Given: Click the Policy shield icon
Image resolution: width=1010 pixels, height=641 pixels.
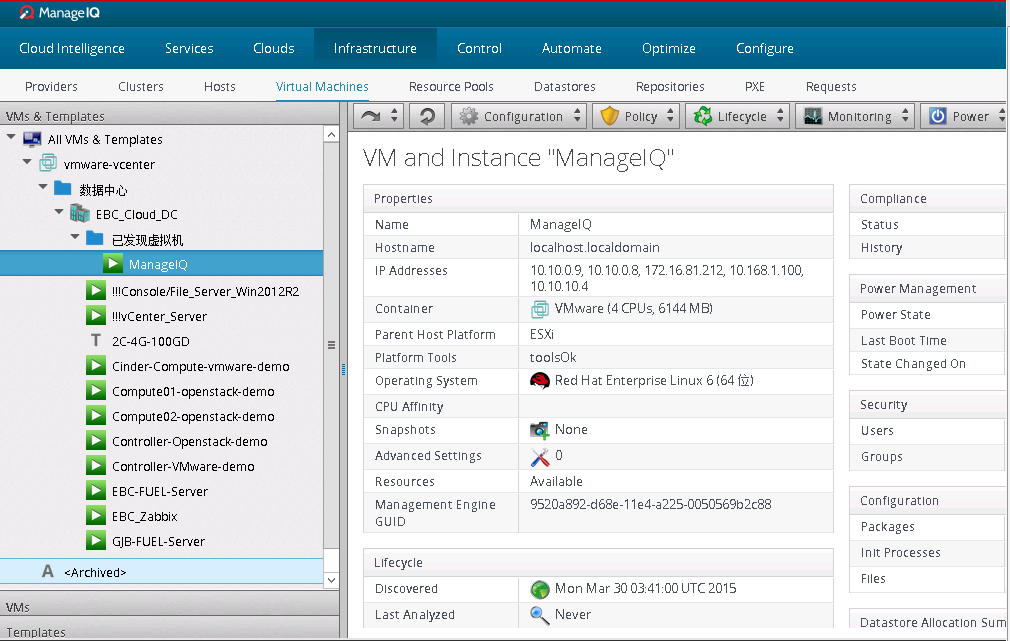Looking at the screenshot, I should pyautogui.click(x=609, y=116).
